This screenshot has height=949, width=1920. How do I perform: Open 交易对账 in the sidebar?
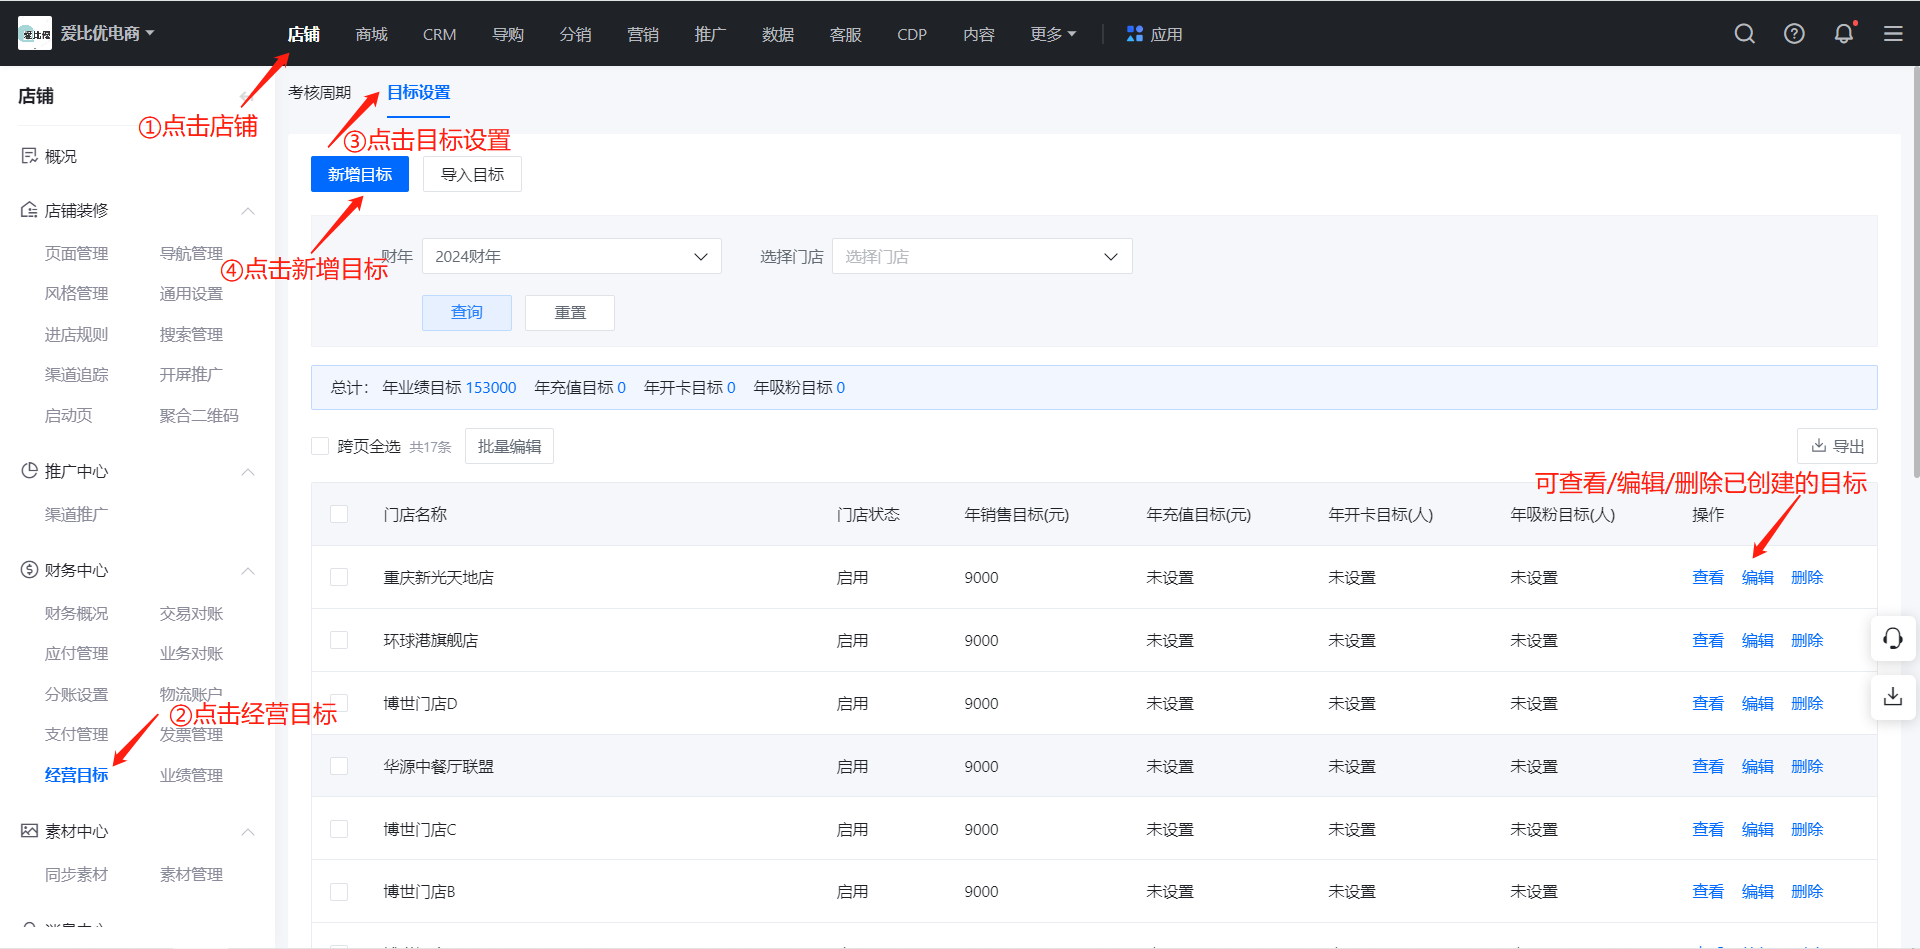pos(191,613)
